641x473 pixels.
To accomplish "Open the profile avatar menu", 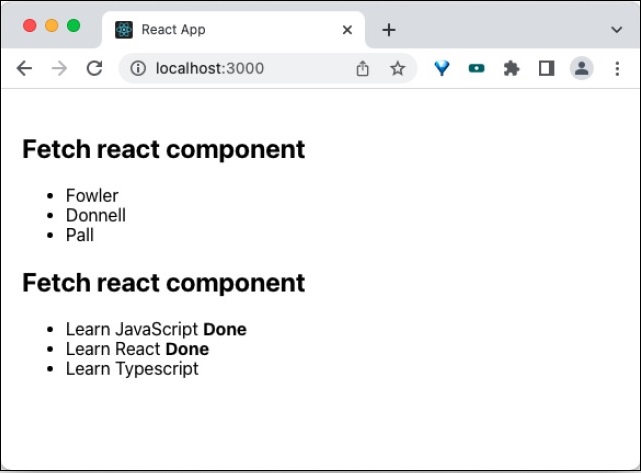I will pyautogui.click(x=581, y=68).
